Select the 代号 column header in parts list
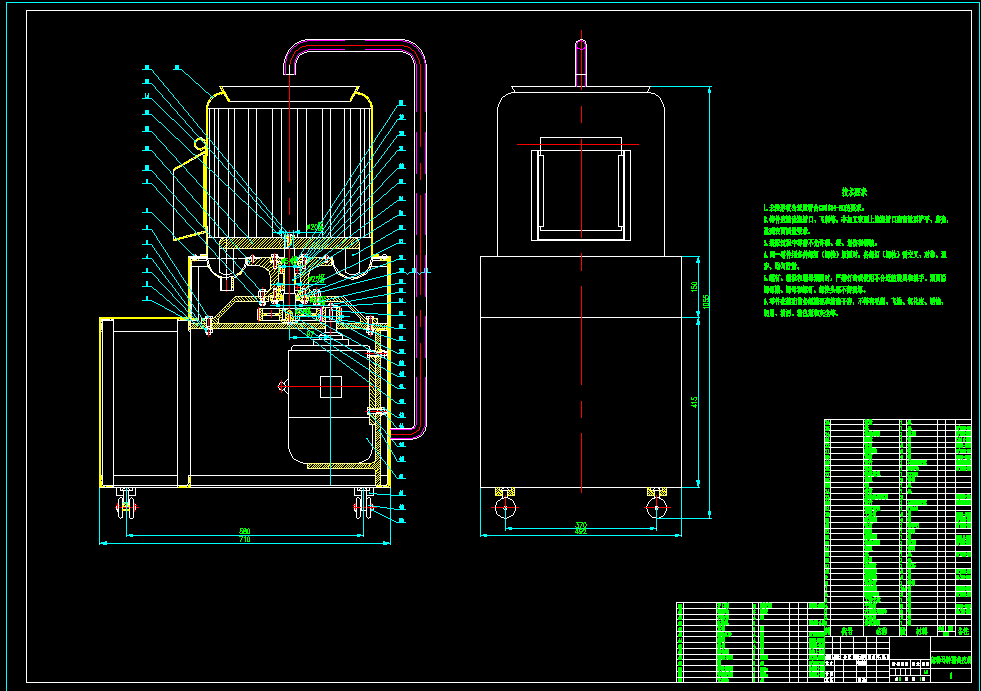This screenshot has height=691, width=981. 847,631
